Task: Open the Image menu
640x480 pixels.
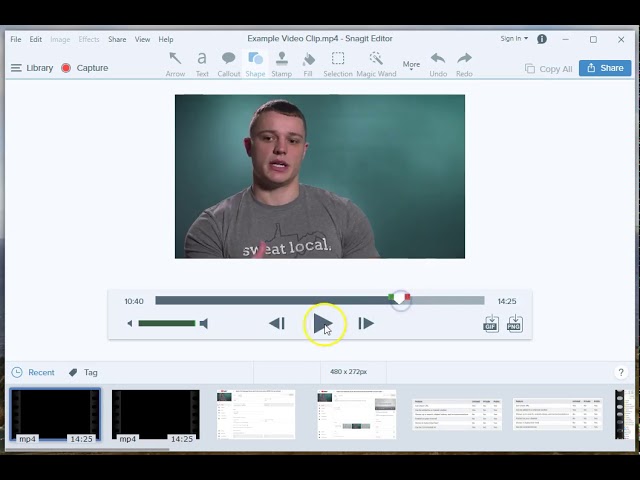Action: coord(60,39)
